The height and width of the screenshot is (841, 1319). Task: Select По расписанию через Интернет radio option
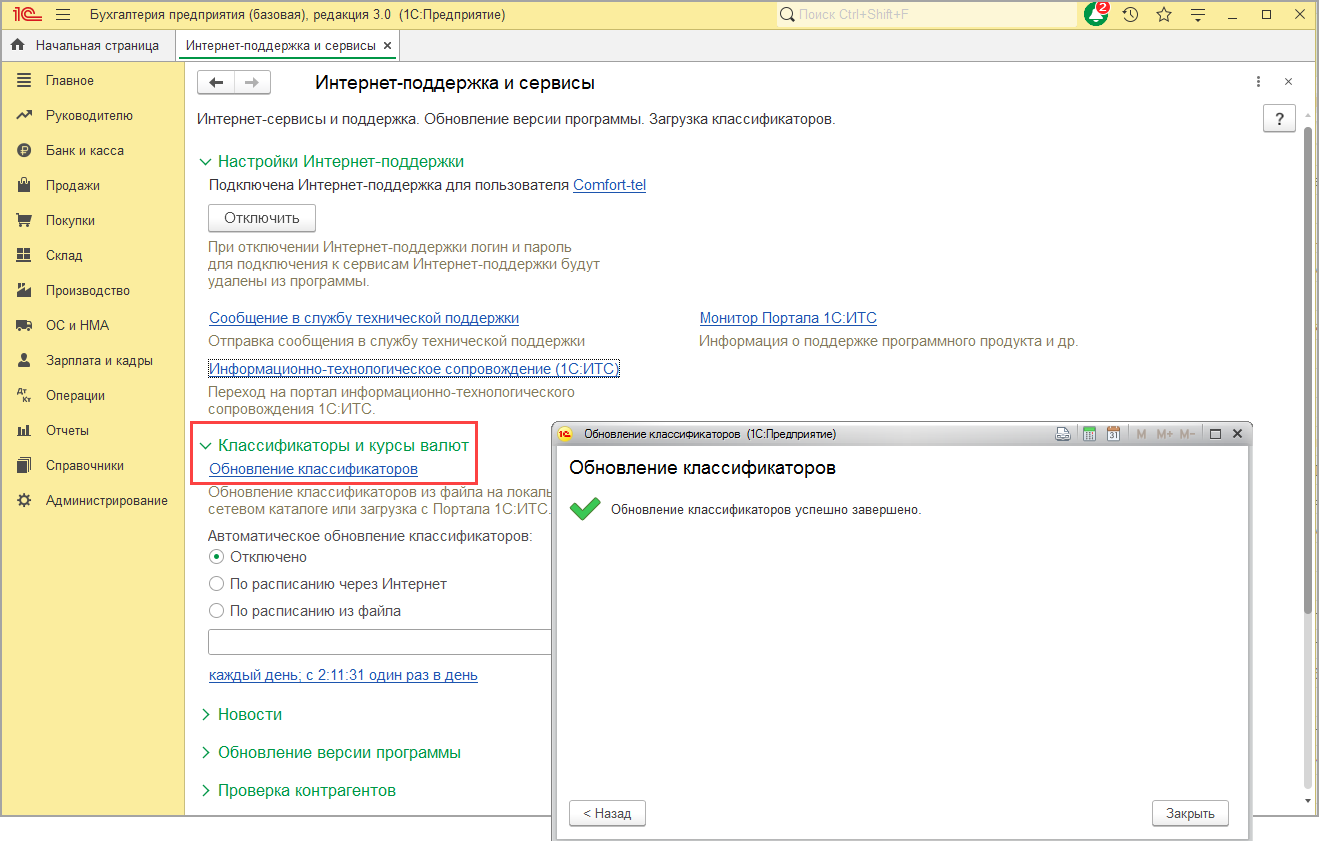pyautogui.click(x=216, y=584)
